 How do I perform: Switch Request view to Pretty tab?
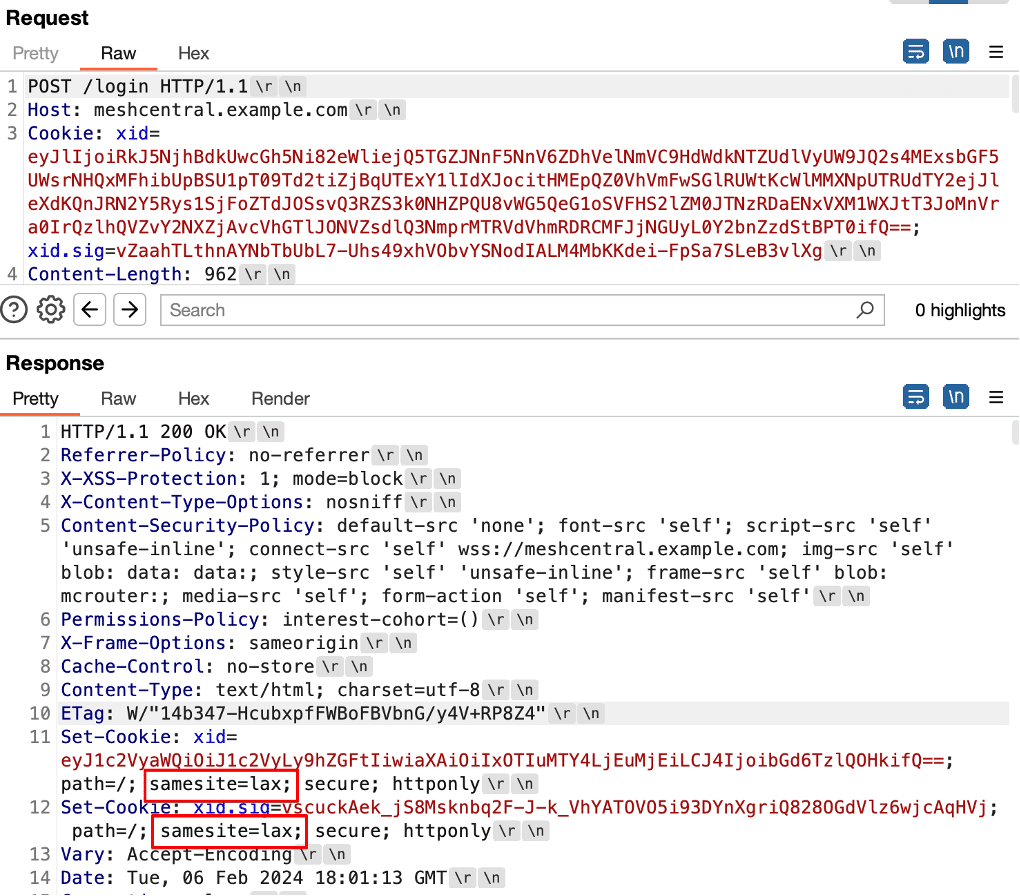(36, 53)
